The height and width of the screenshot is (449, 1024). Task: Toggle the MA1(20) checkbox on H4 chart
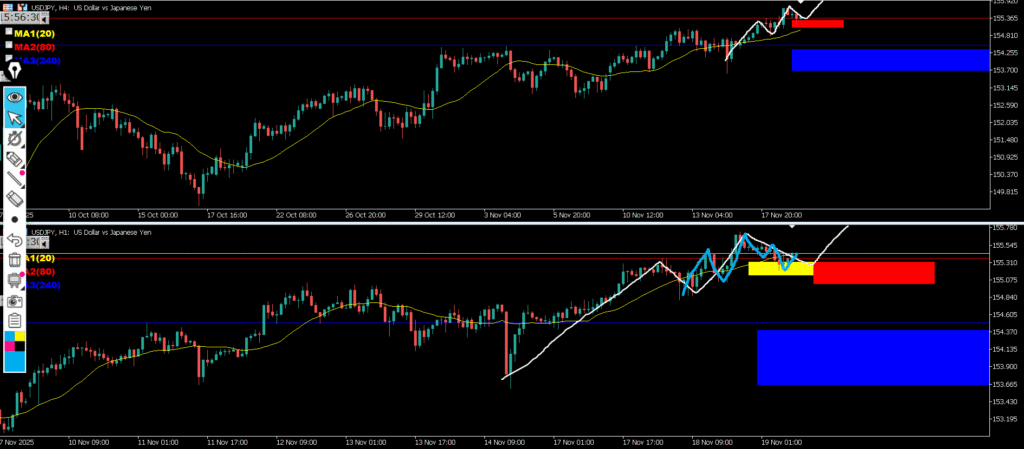[x=9, y=33]
